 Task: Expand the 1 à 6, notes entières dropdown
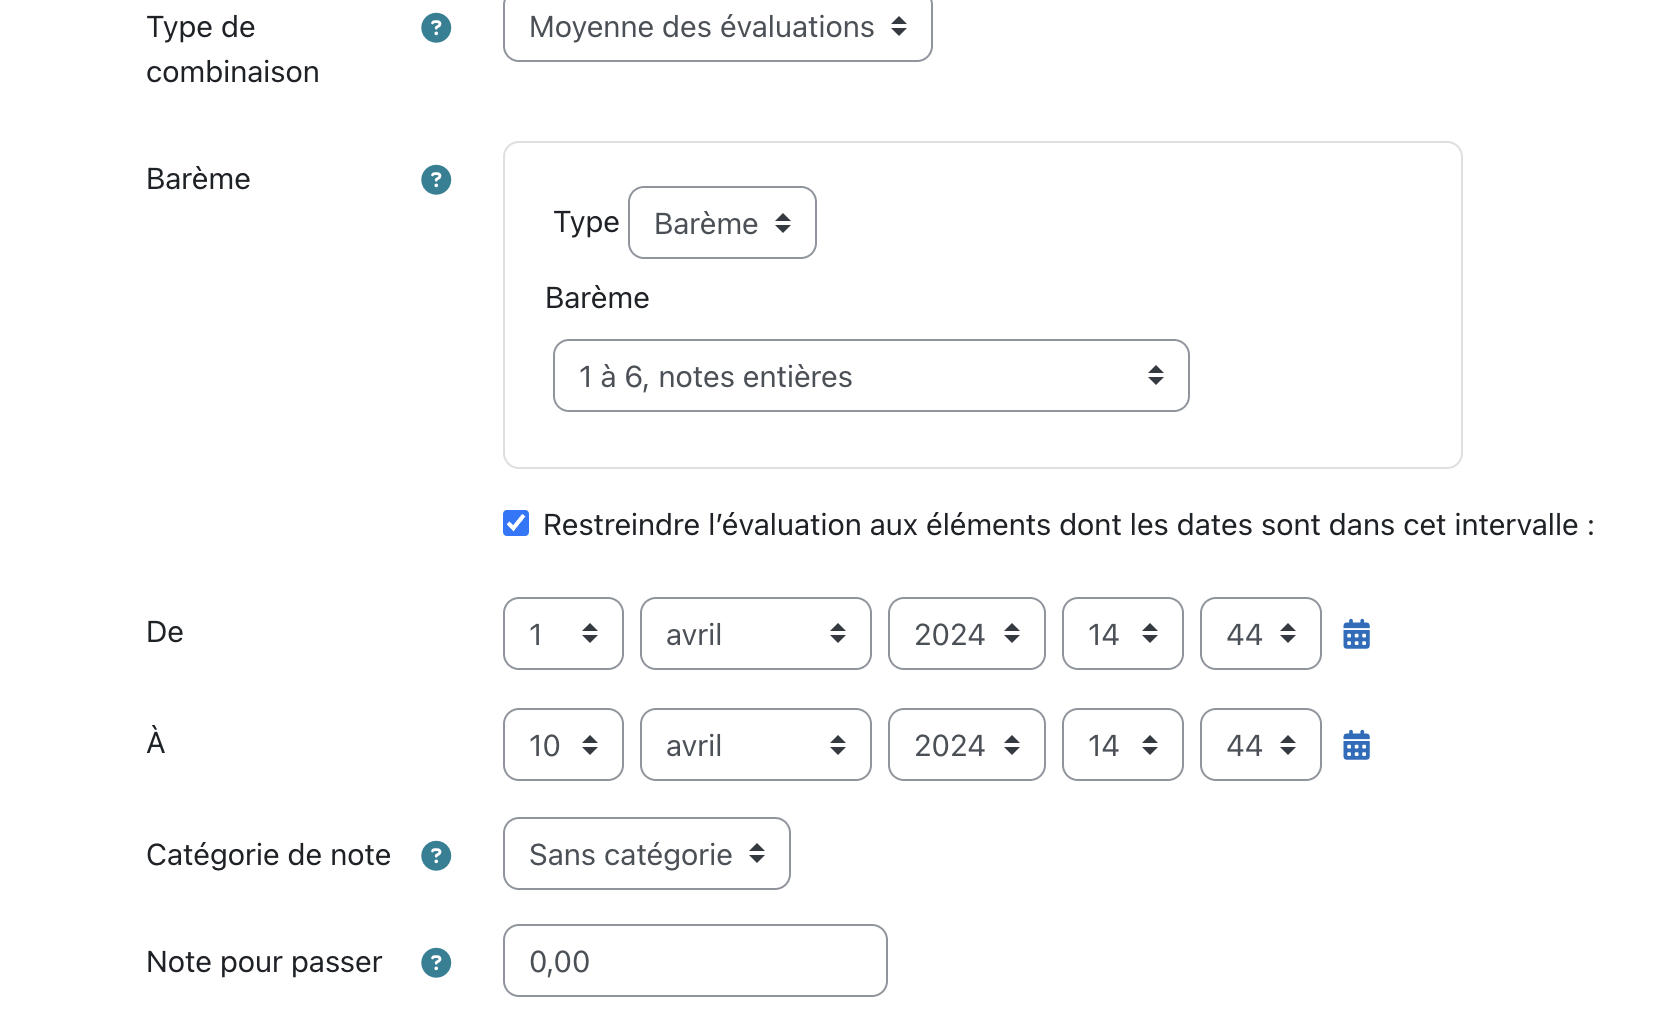point(871,376)
